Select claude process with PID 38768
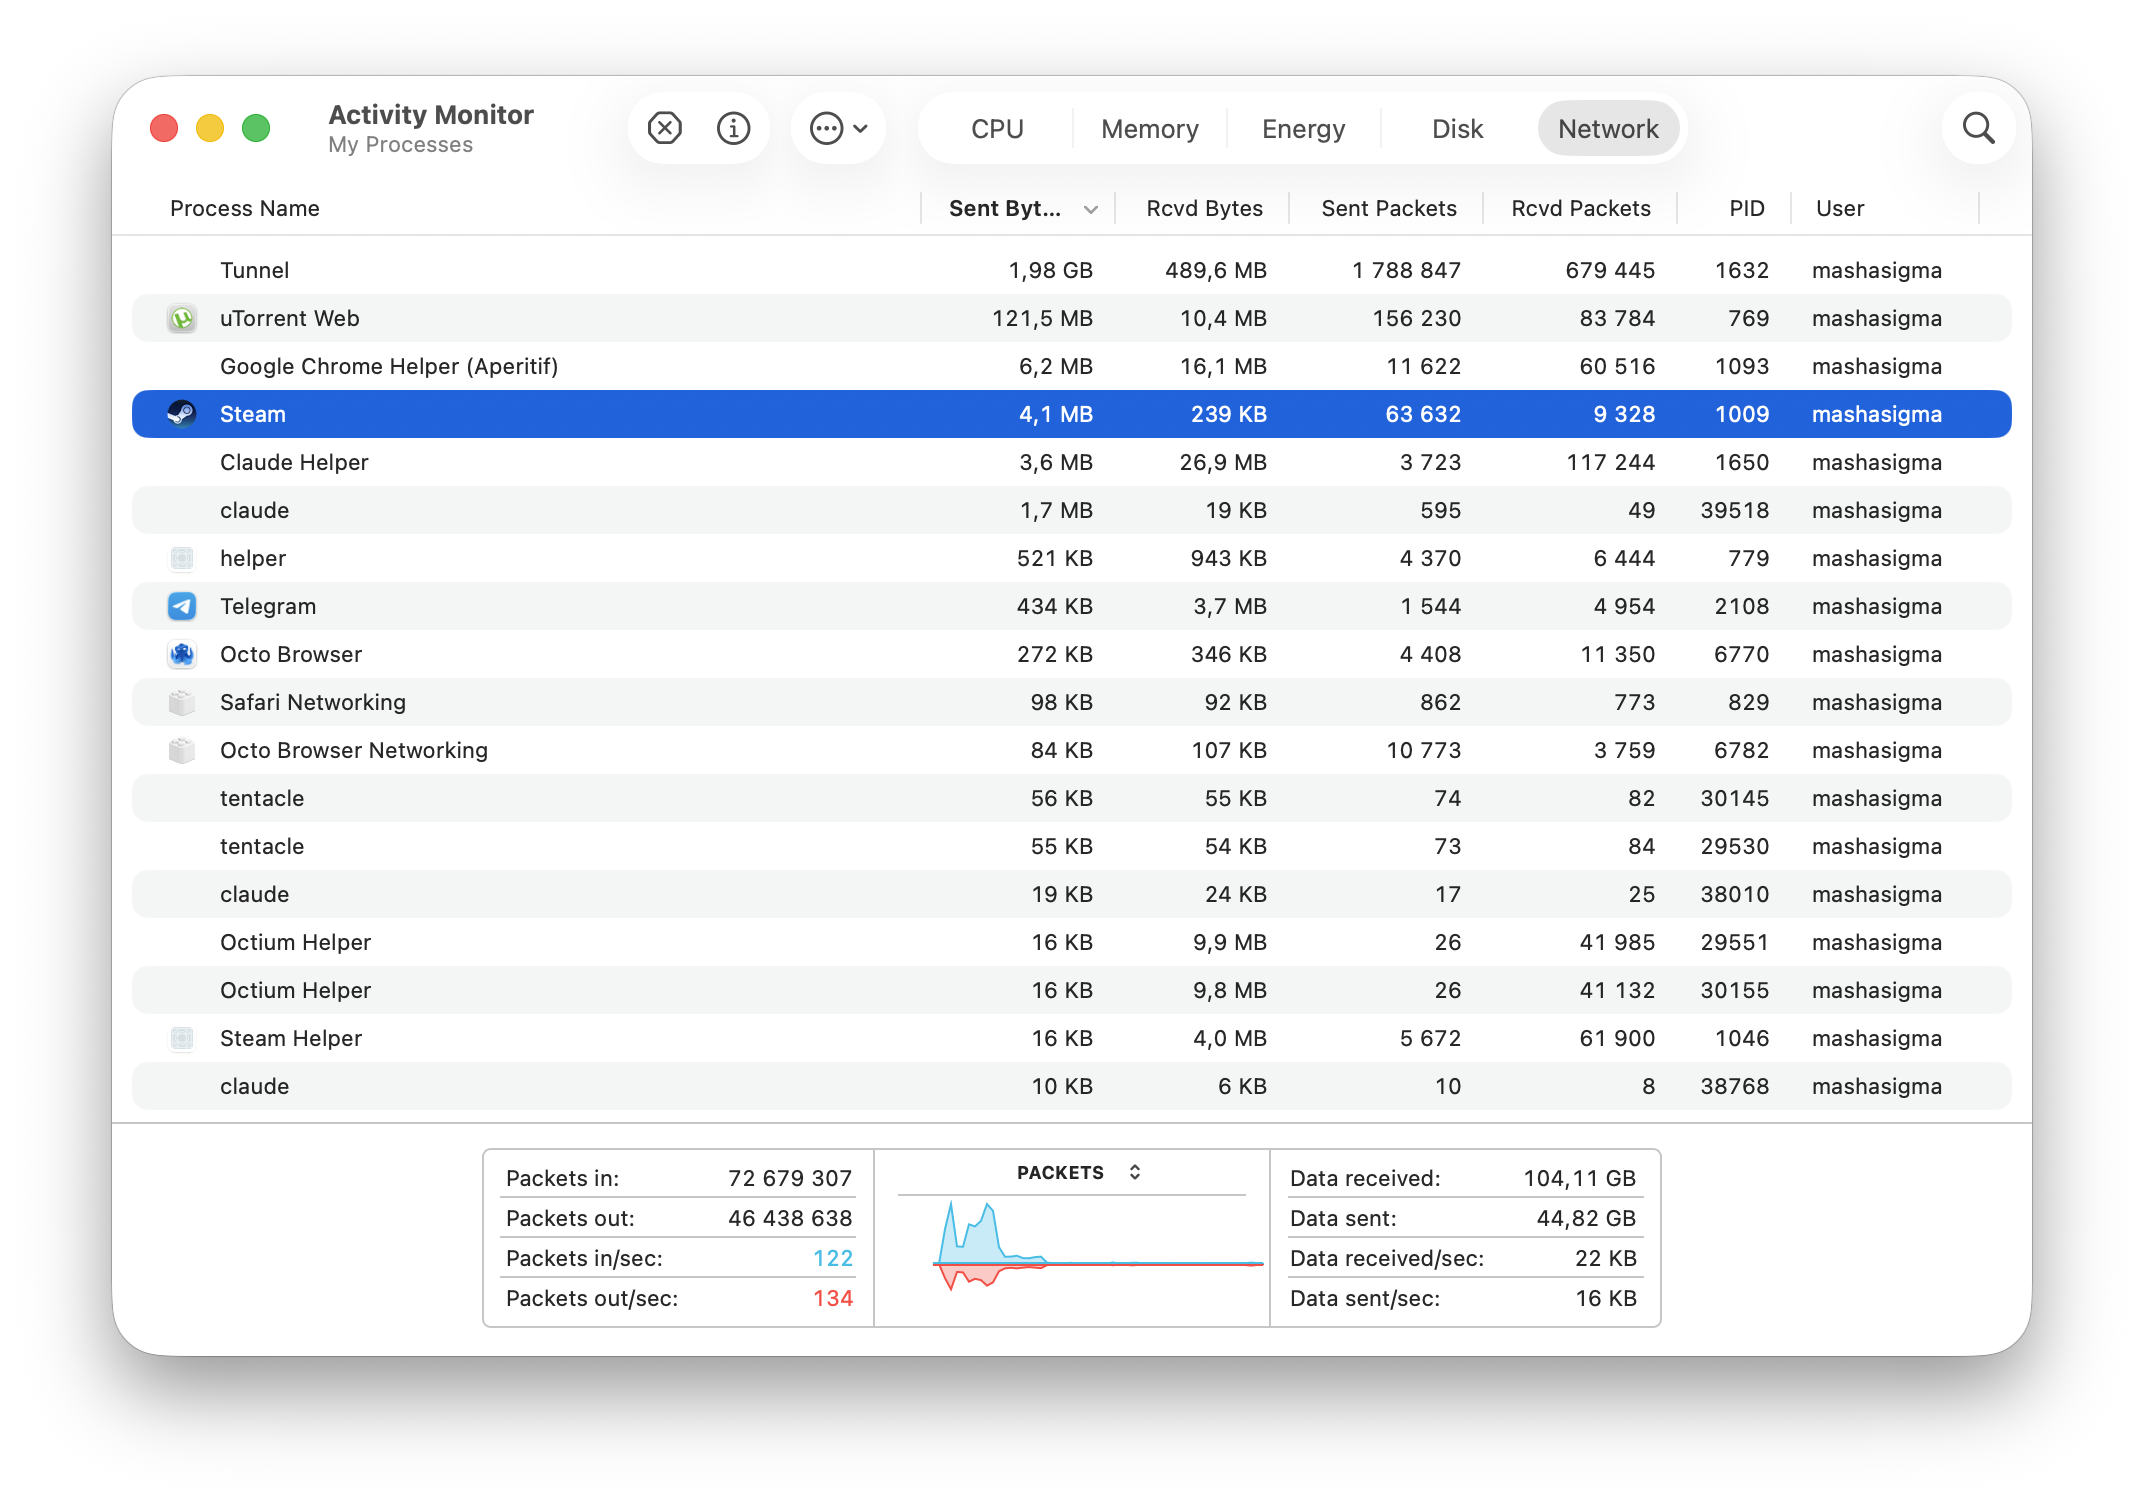Screen dimensions: 2144x1504 (1072, 1086)
